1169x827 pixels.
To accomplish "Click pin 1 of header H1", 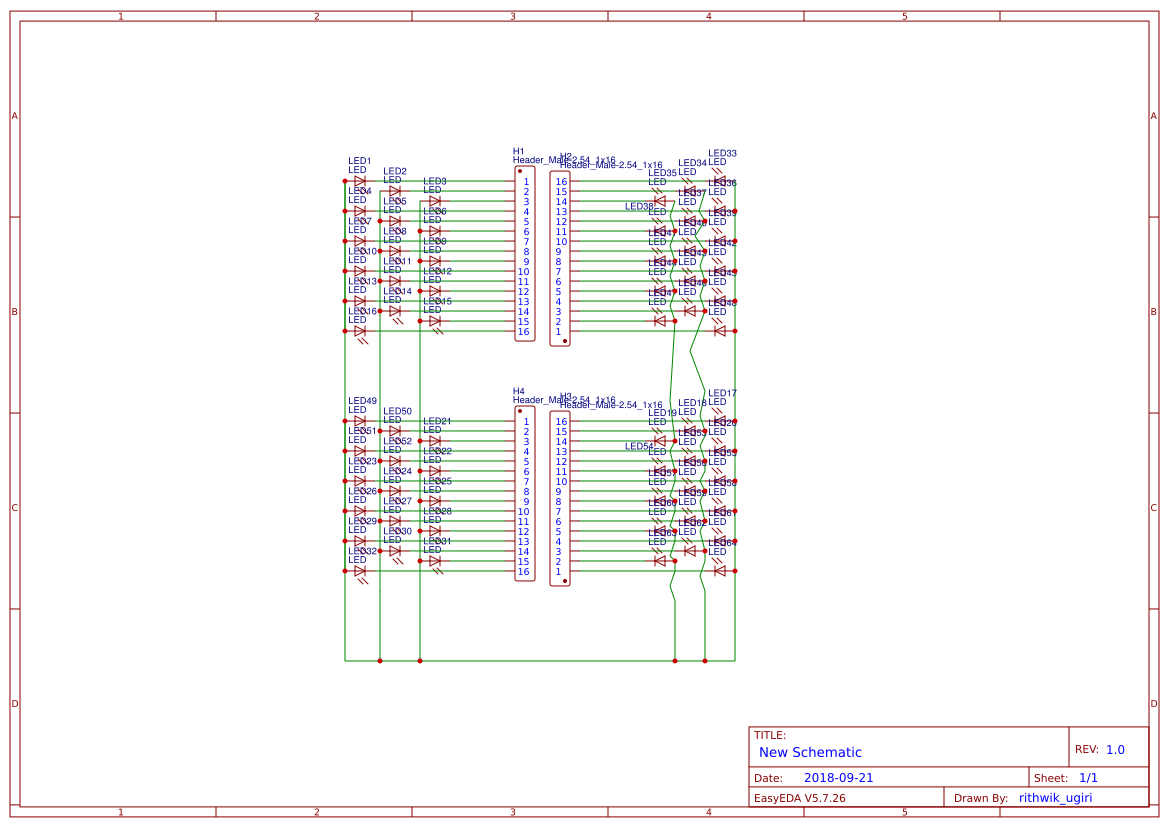I will (525, 182).
